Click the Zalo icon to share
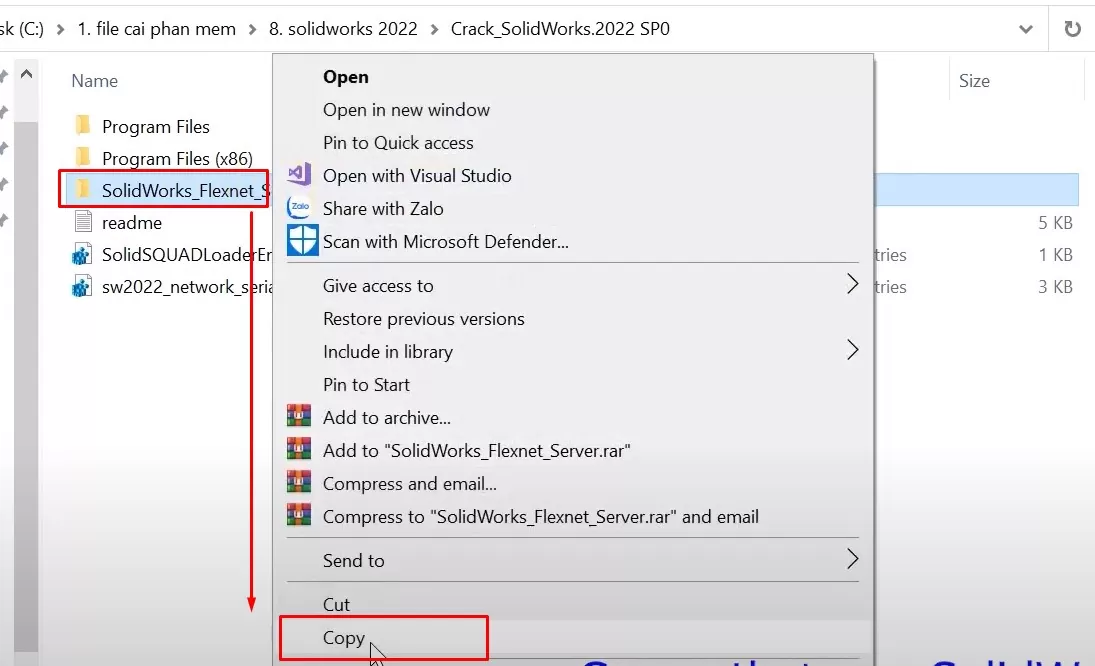Image resolution: width=1095 pixels, height=666 pixels. 300,208
